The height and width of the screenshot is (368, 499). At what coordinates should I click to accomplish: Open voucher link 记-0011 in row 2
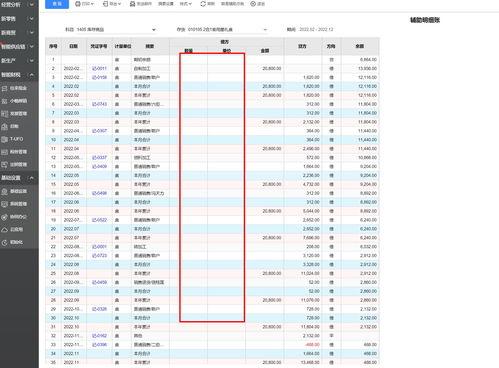coord(99,68)
